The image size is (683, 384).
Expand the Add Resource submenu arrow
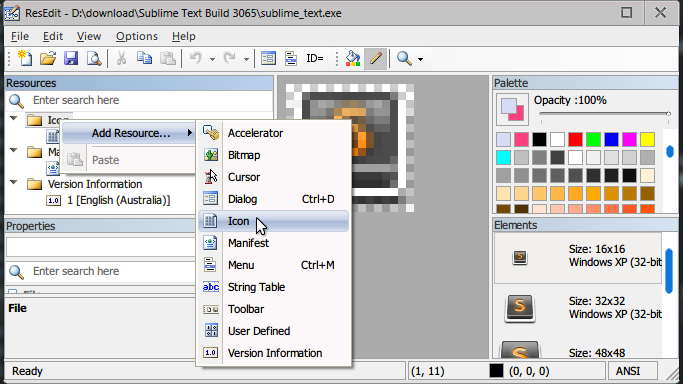(x=190, y=132)
